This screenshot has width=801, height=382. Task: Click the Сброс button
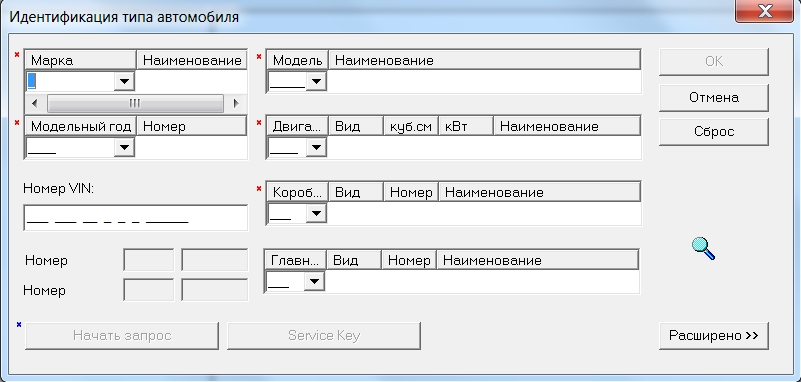click(x=714, y=132)
